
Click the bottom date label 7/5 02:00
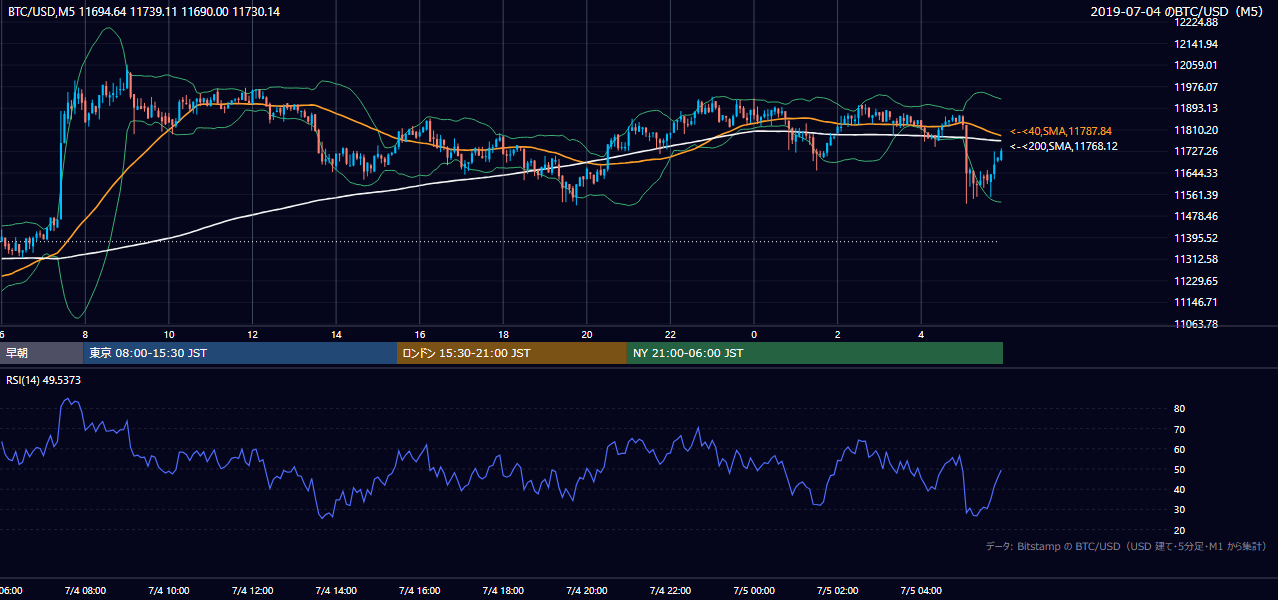click(838, 591)
